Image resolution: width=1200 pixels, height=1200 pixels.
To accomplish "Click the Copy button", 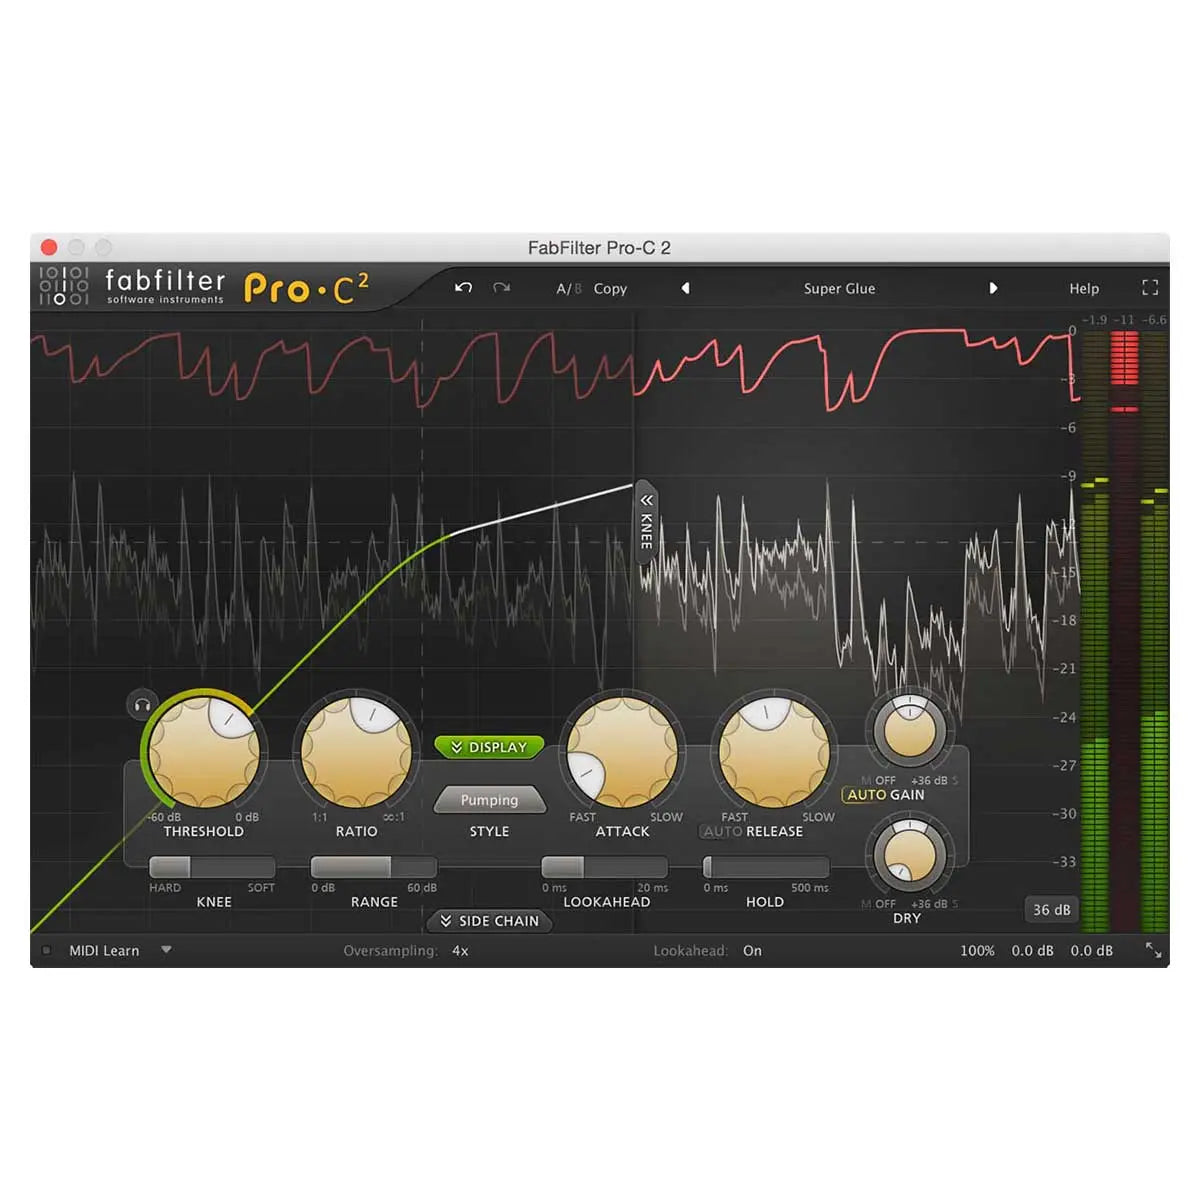I will pyautogui.click(x=609, y=288).
